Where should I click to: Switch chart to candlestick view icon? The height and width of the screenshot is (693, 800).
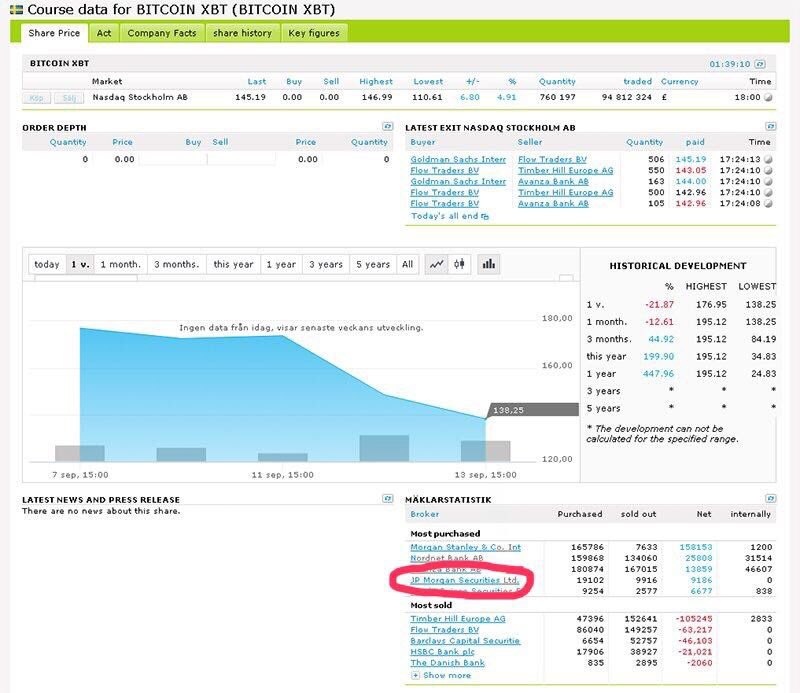(x=460, y=264)
